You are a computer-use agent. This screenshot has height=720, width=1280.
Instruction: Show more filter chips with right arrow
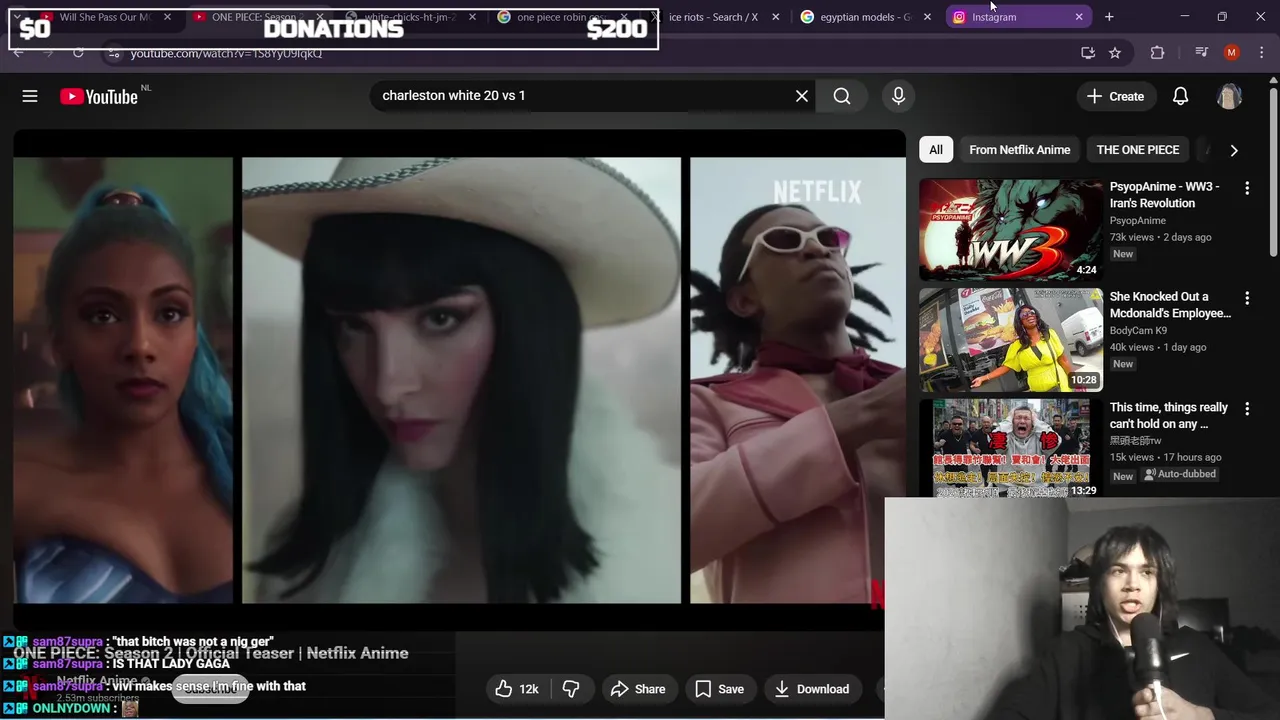point(1234,150)
